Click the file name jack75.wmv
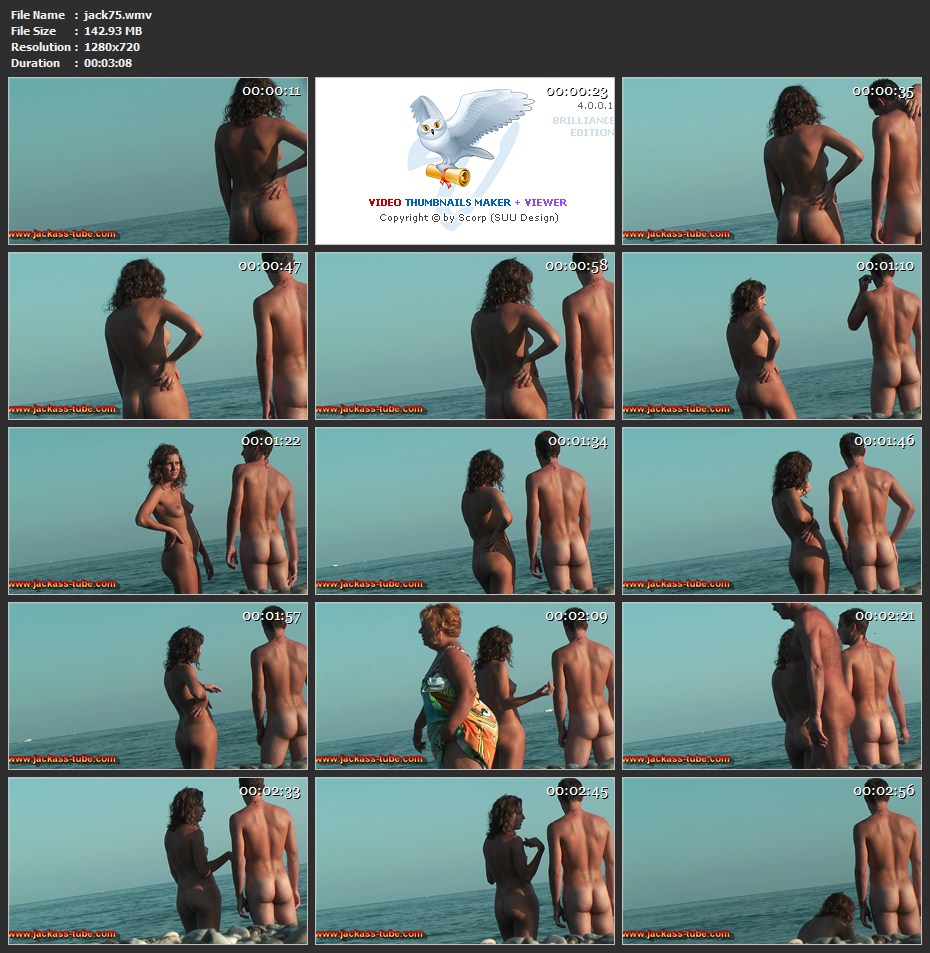 (118, 15)
